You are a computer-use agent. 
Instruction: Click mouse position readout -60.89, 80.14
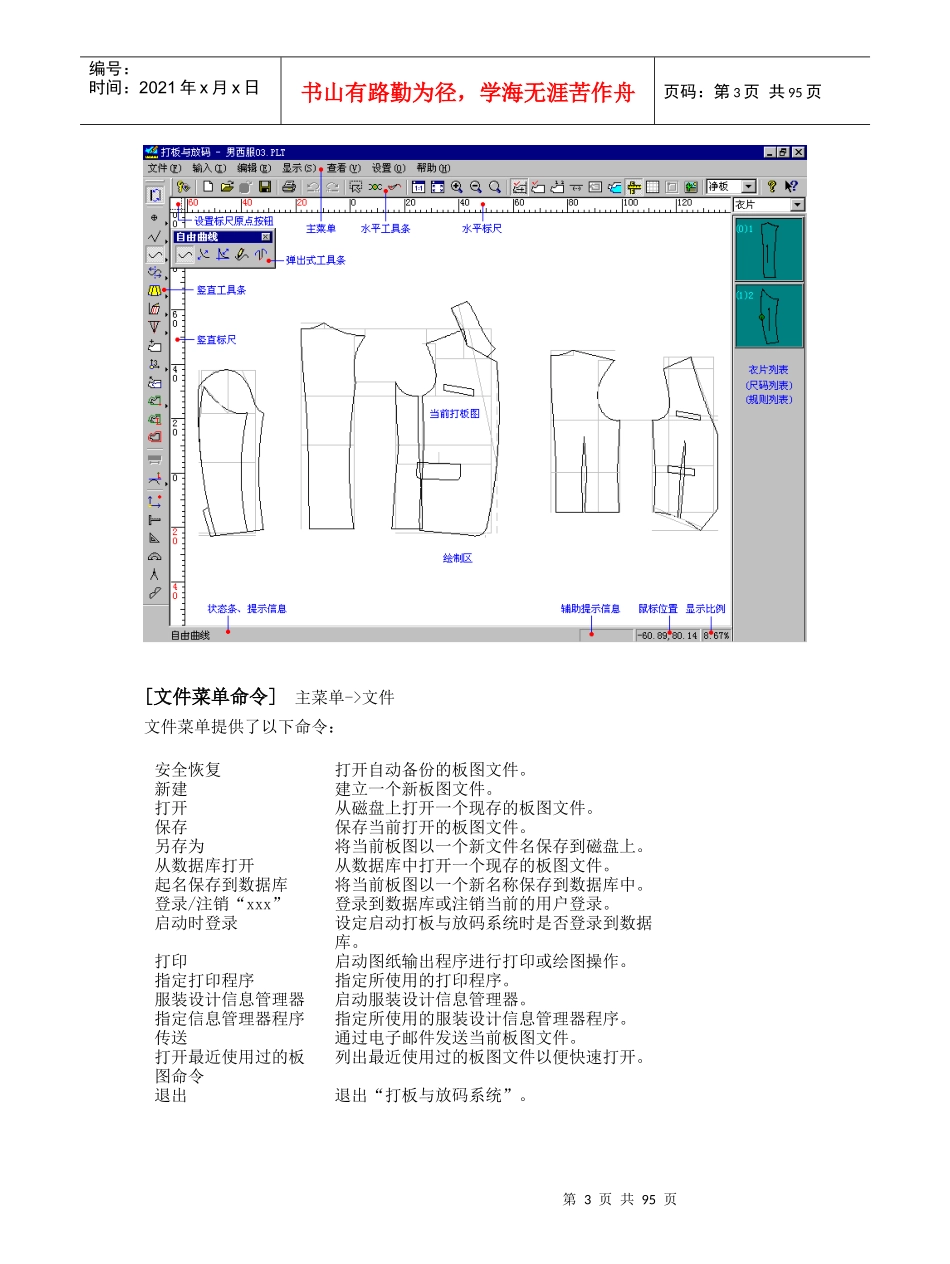tap(667, 635)
